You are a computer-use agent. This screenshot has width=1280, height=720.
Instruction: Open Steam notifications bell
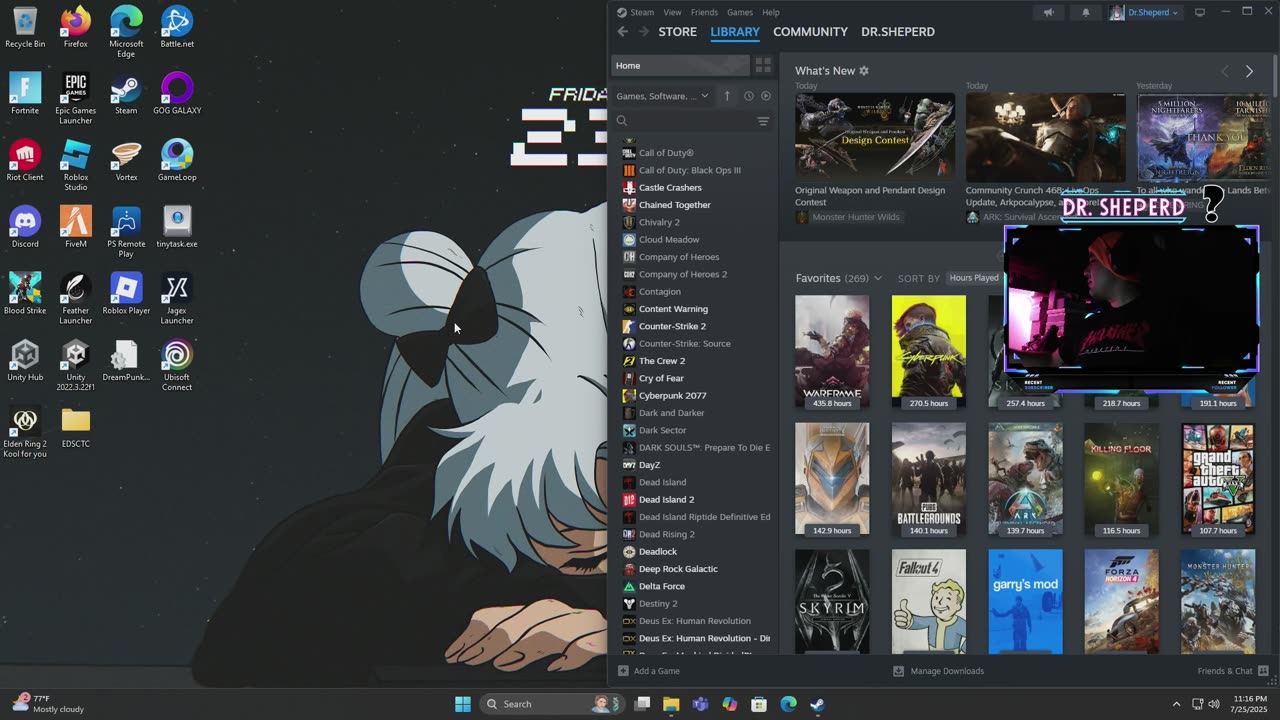coord(1086,12)
